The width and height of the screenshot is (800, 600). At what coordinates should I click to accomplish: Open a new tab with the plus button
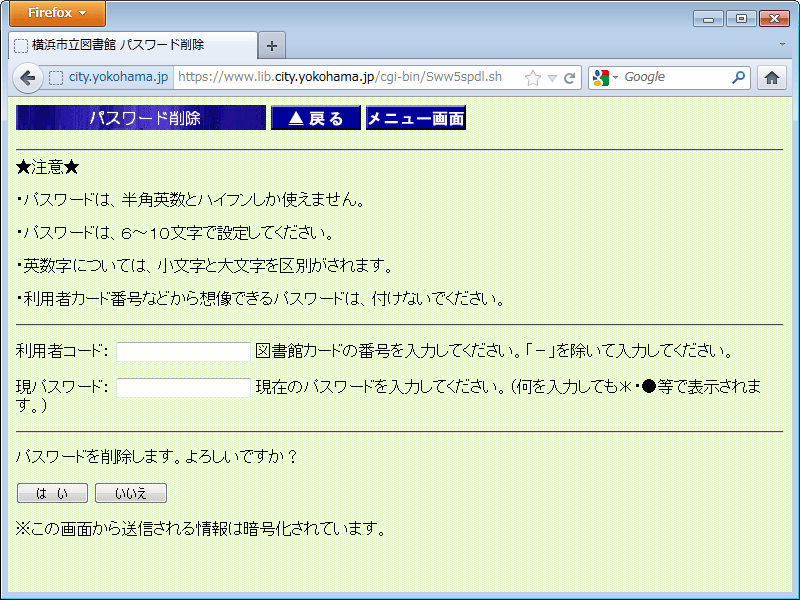pos(272,46)
